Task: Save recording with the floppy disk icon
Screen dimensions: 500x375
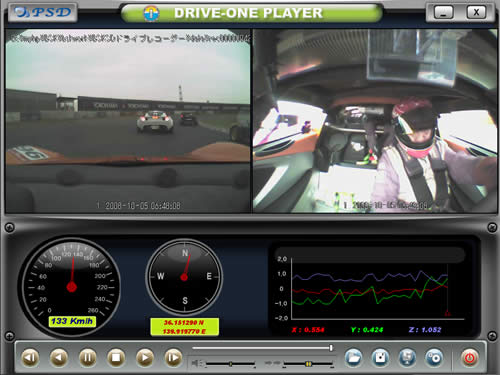Action: (x=380, y=358)
